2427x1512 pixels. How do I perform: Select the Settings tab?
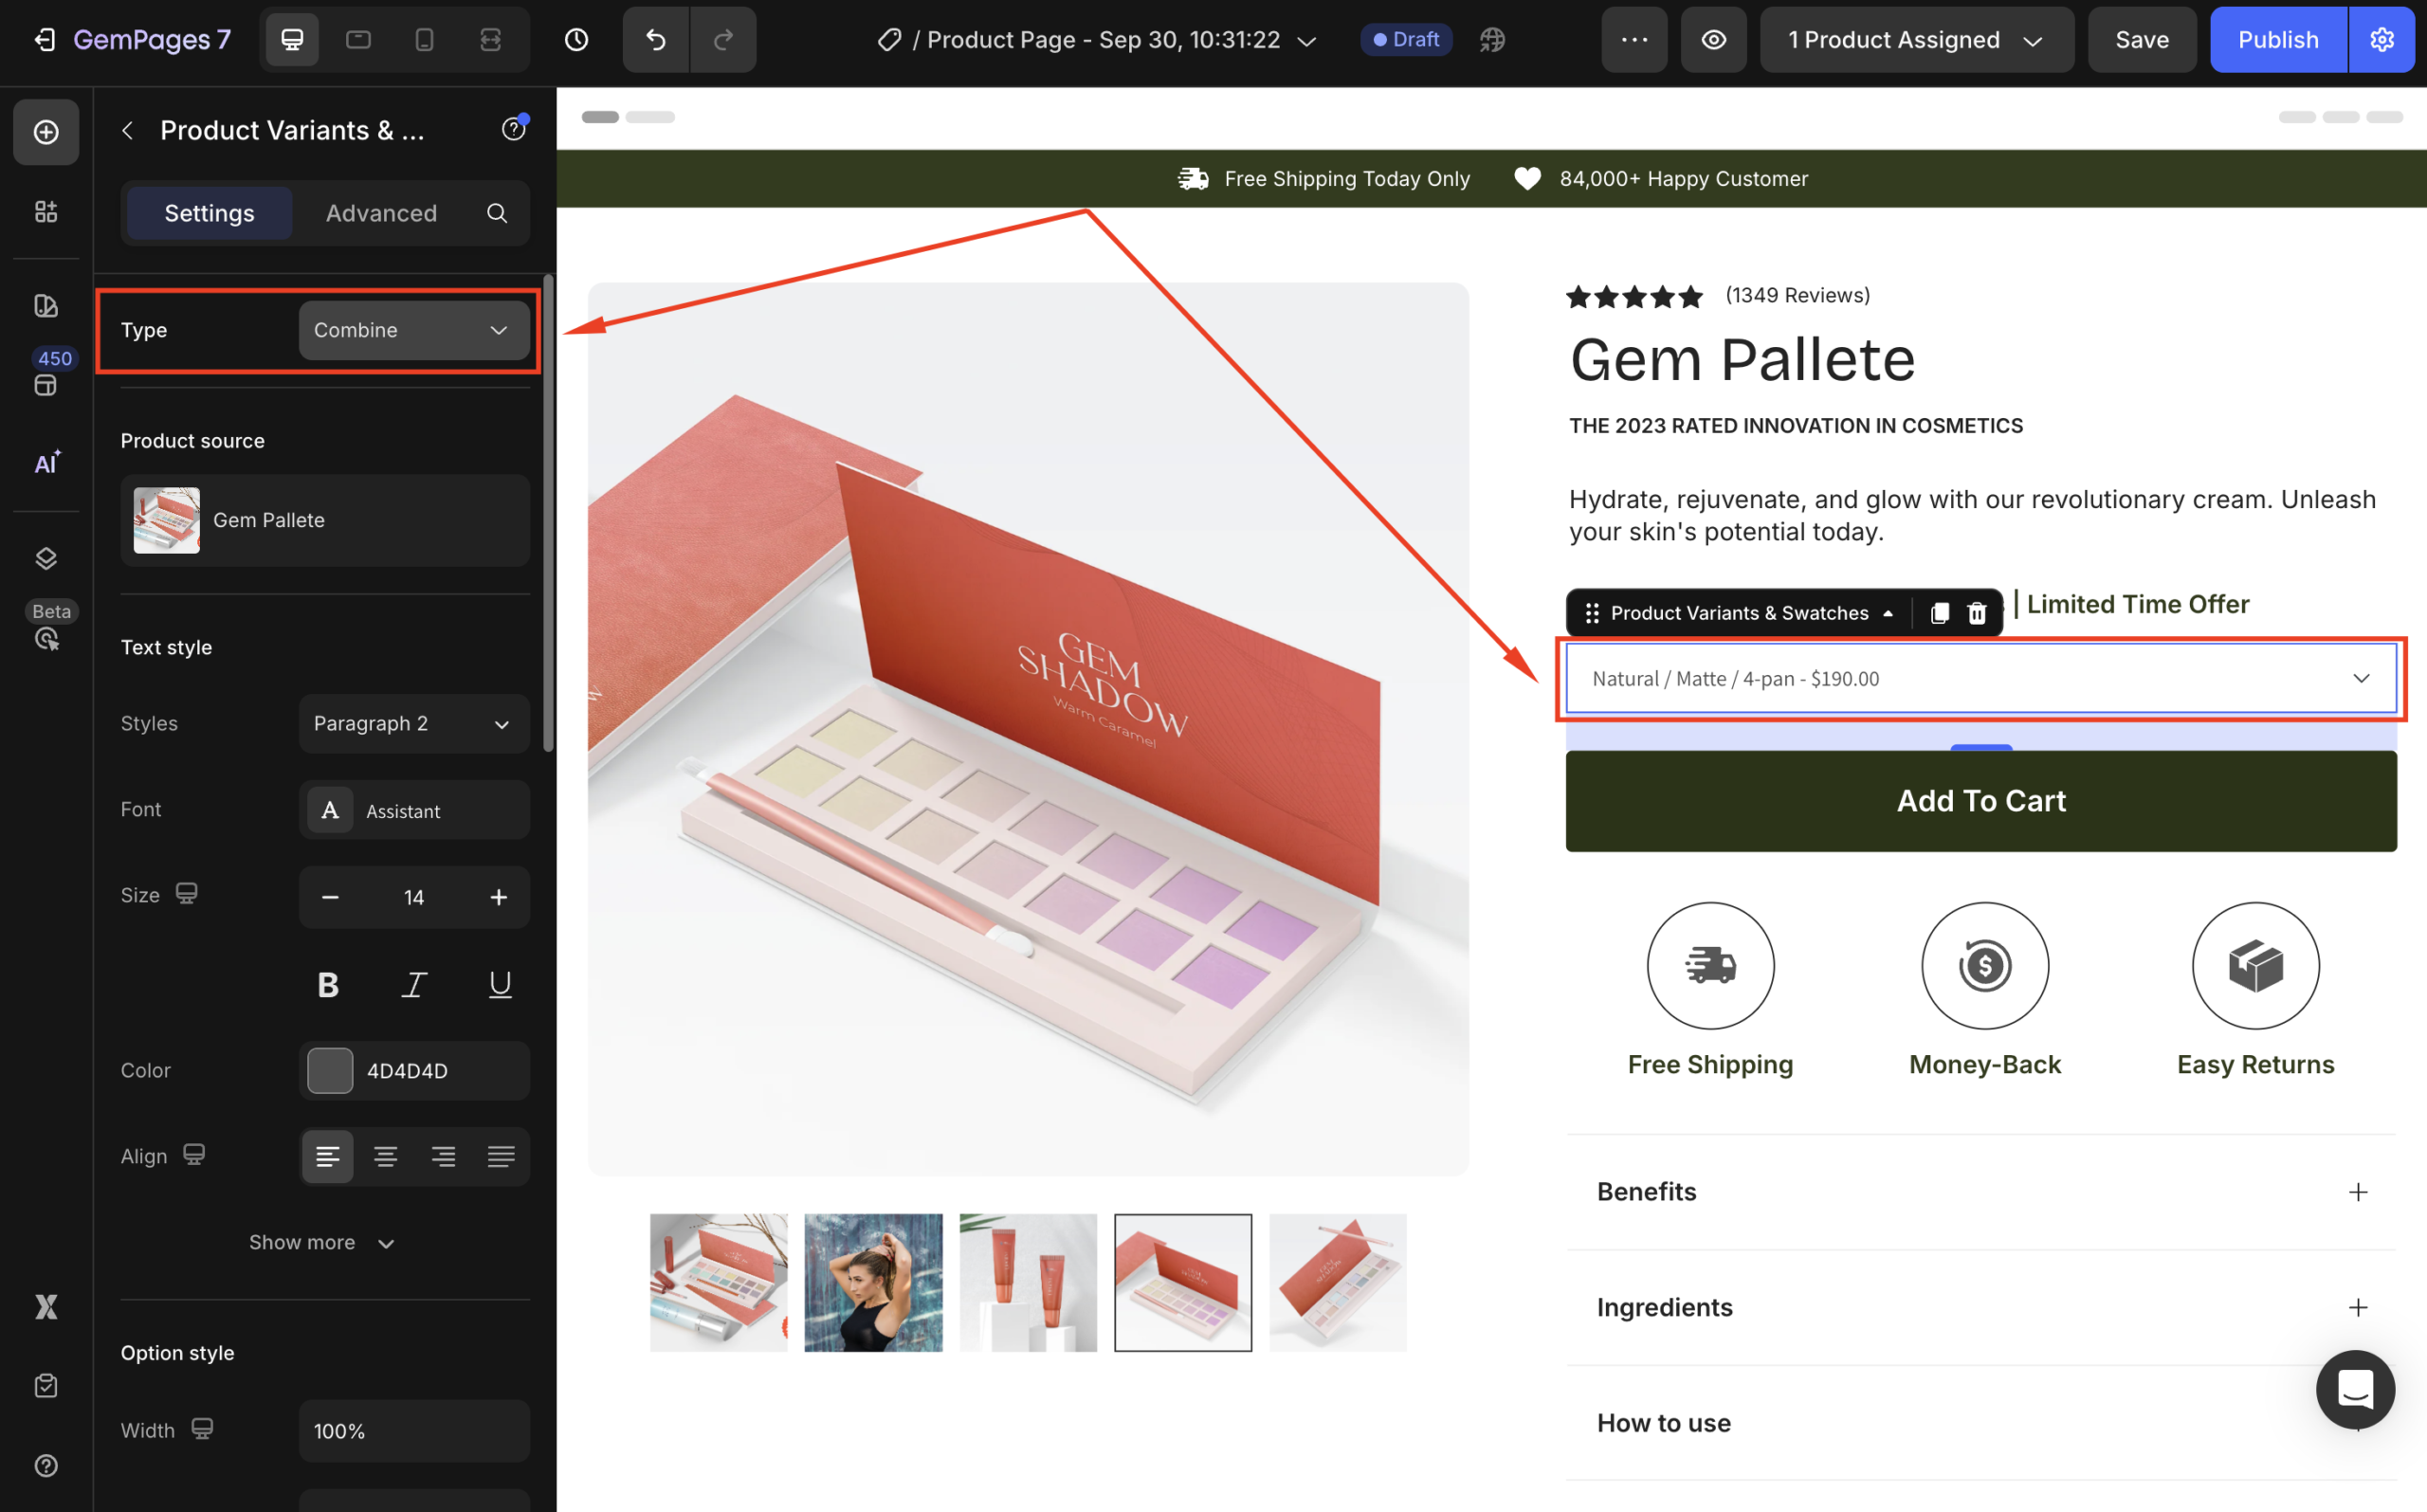pyautogui.click(x=209, y=213)
